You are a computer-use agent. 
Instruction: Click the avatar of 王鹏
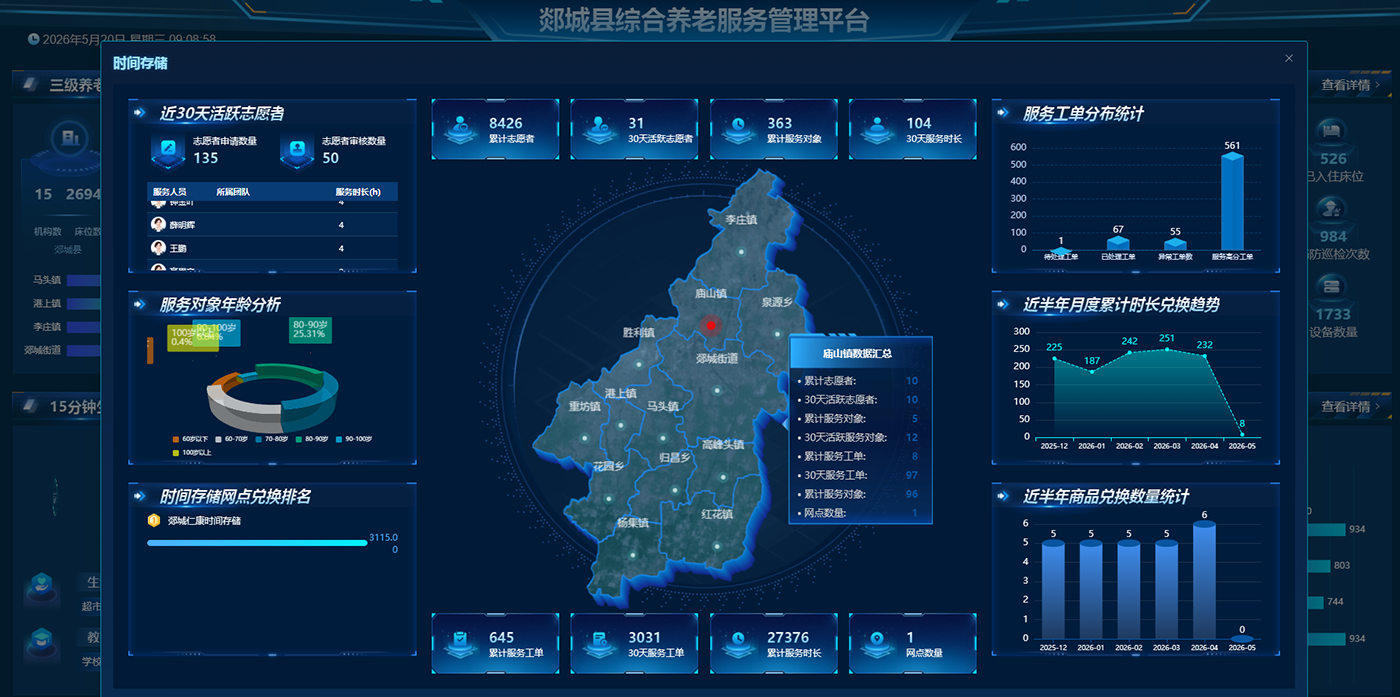tap(158, 248)
